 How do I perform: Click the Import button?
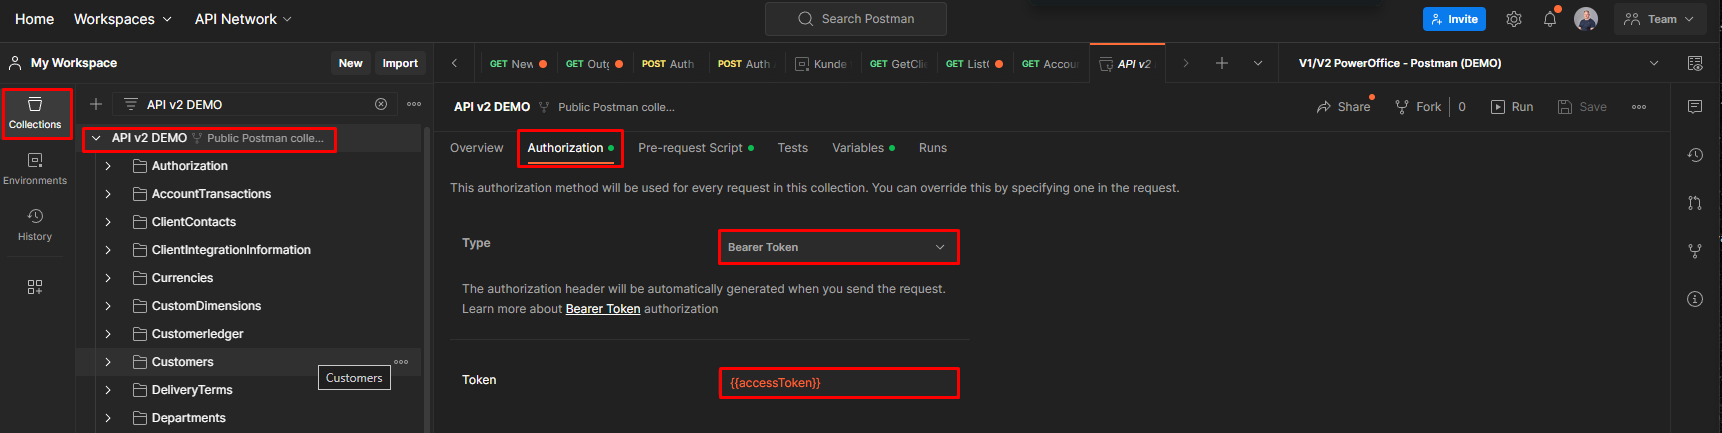[x=400, y=63]
